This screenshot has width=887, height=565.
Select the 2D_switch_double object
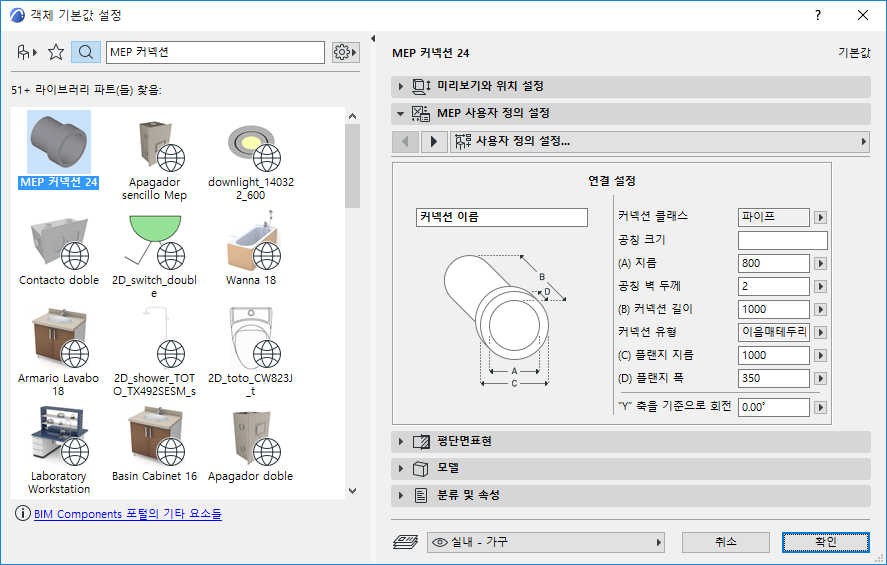click(154, 256)
